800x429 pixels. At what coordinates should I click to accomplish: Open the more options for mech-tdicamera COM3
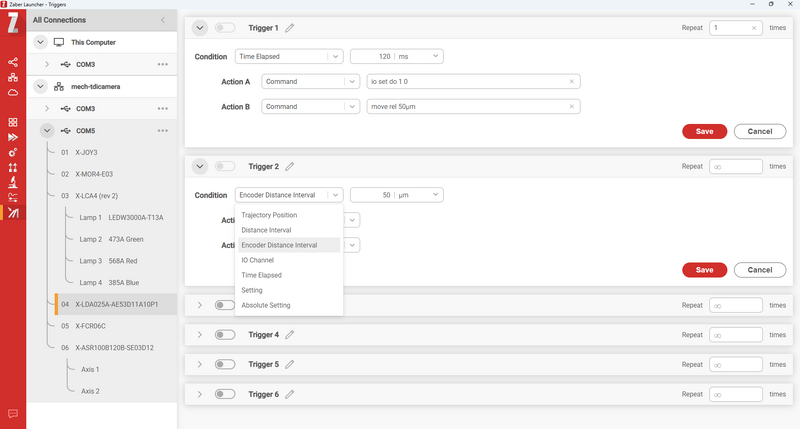coord(163,109)
